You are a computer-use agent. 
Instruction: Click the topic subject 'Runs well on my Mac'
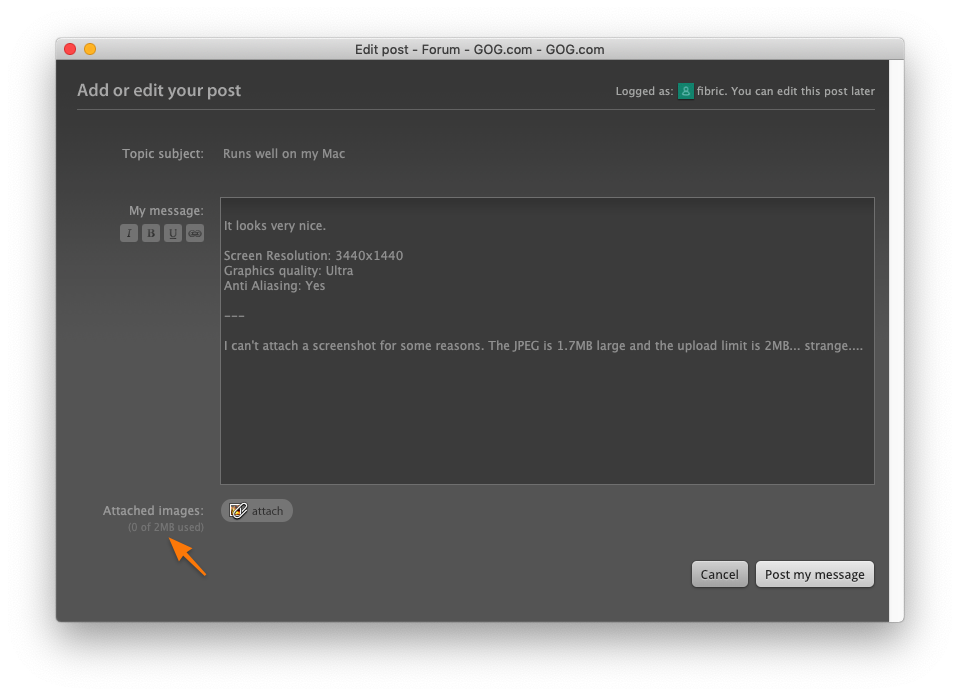284,154
